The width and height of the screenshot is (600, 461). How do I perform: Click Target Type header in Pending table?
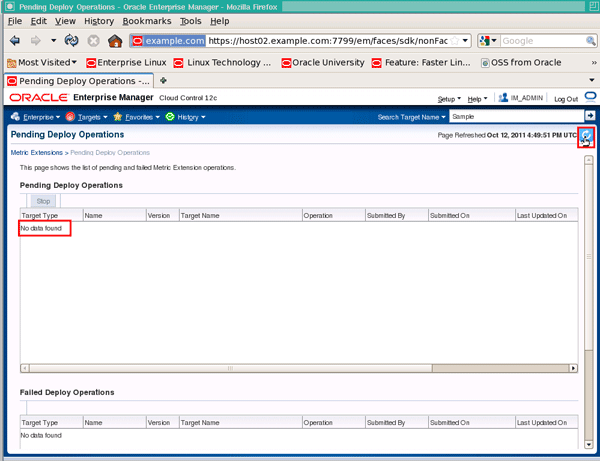[51, 215]
